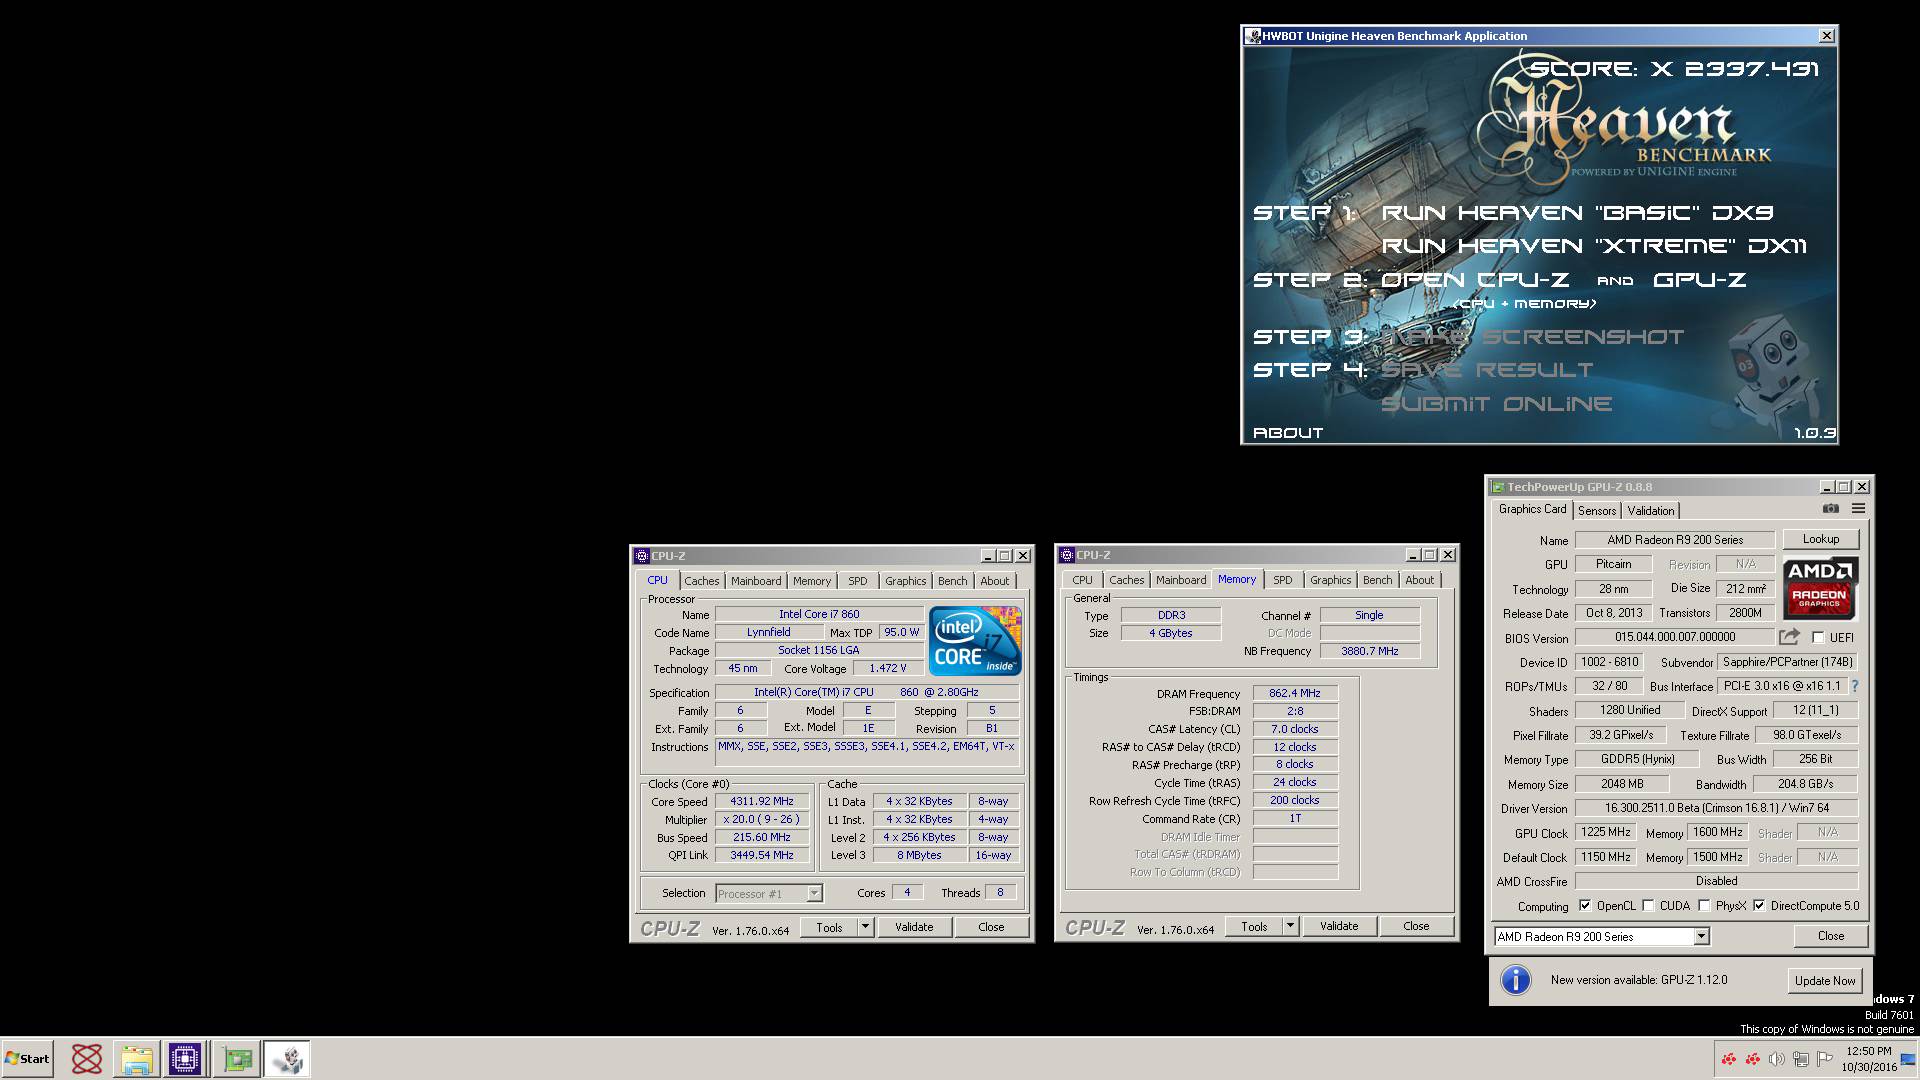The height and width of the screenshot is (1080, 1920).
Task: Click the Start button
Action: tap(27, 1059)
